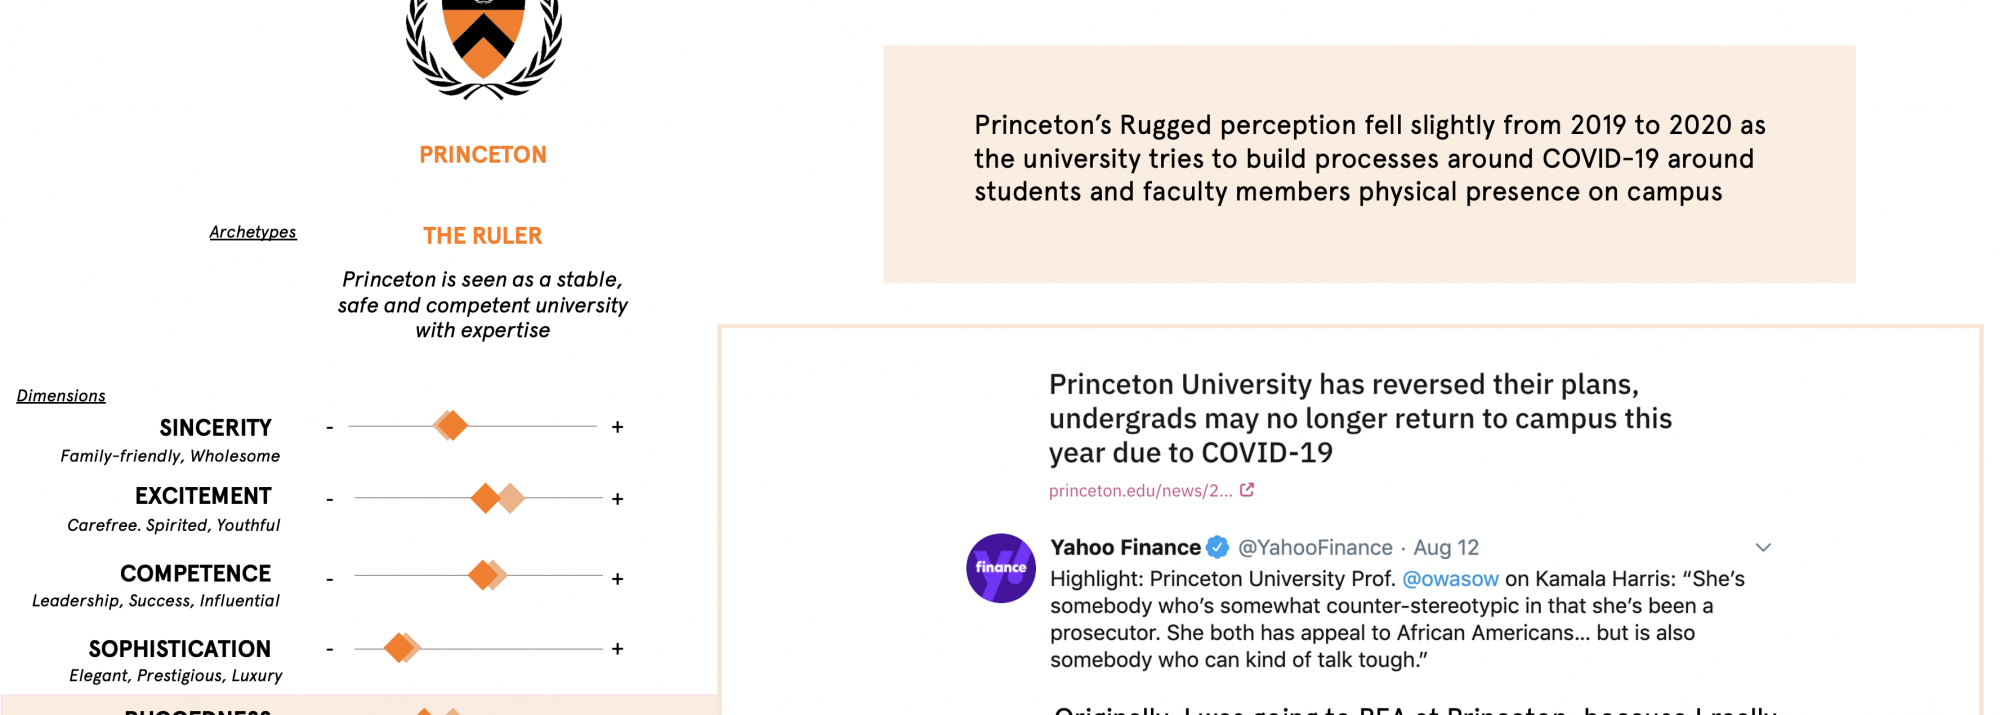This screenshot has width=2000, height=715.
Task: Click the blue verified badge
Action: [x=1217, y=547]
